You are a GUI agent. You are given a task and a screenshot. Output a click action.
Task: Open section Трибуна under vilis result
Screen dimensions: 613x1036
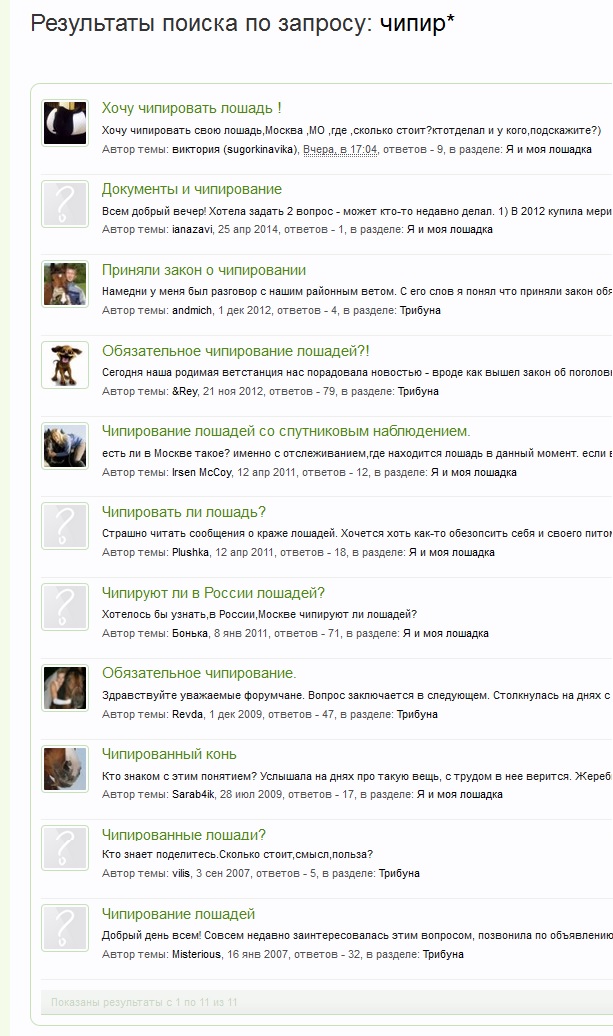point(399,873)
